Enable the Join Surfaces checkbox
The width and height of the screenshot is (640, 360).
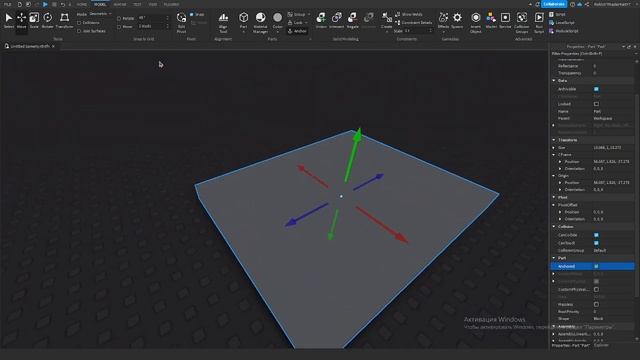coord(79,31)
